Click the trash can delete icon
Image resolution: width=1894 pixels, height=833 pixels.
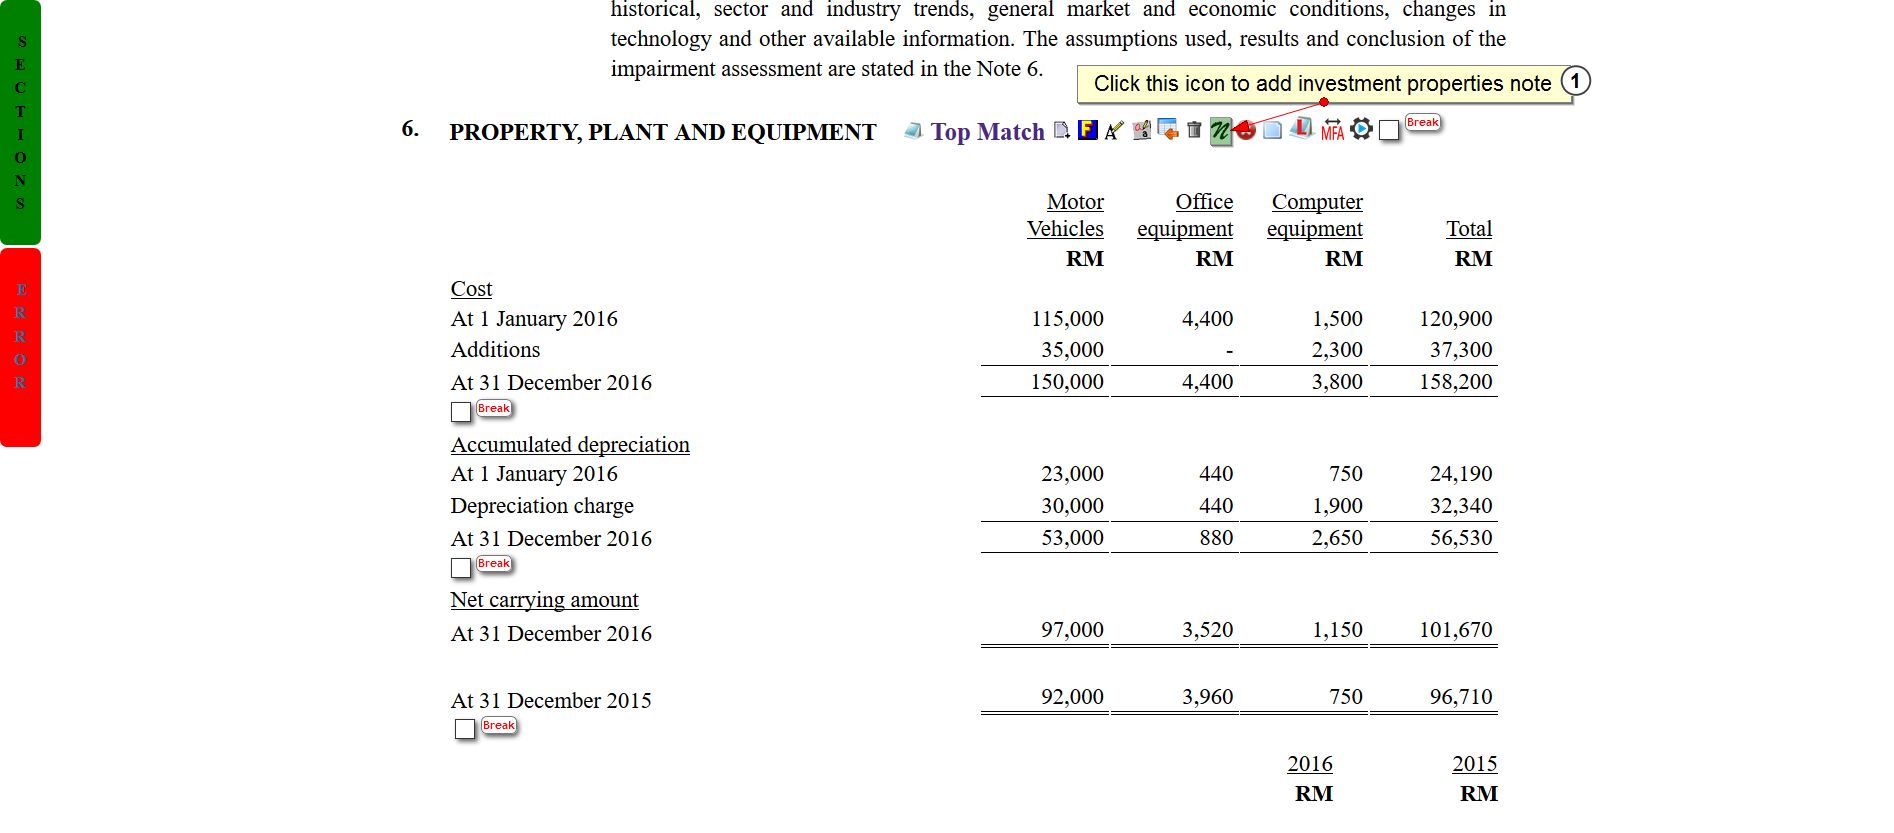pos(1194,130)
